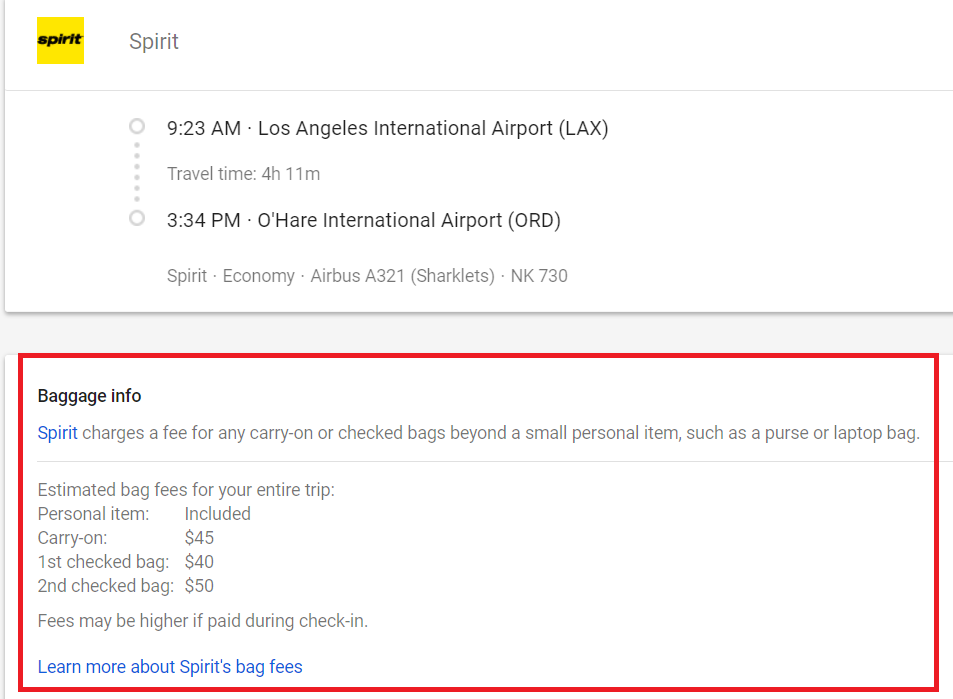Click the dotted flight path line
953x699 pixels.
point(136,172)
